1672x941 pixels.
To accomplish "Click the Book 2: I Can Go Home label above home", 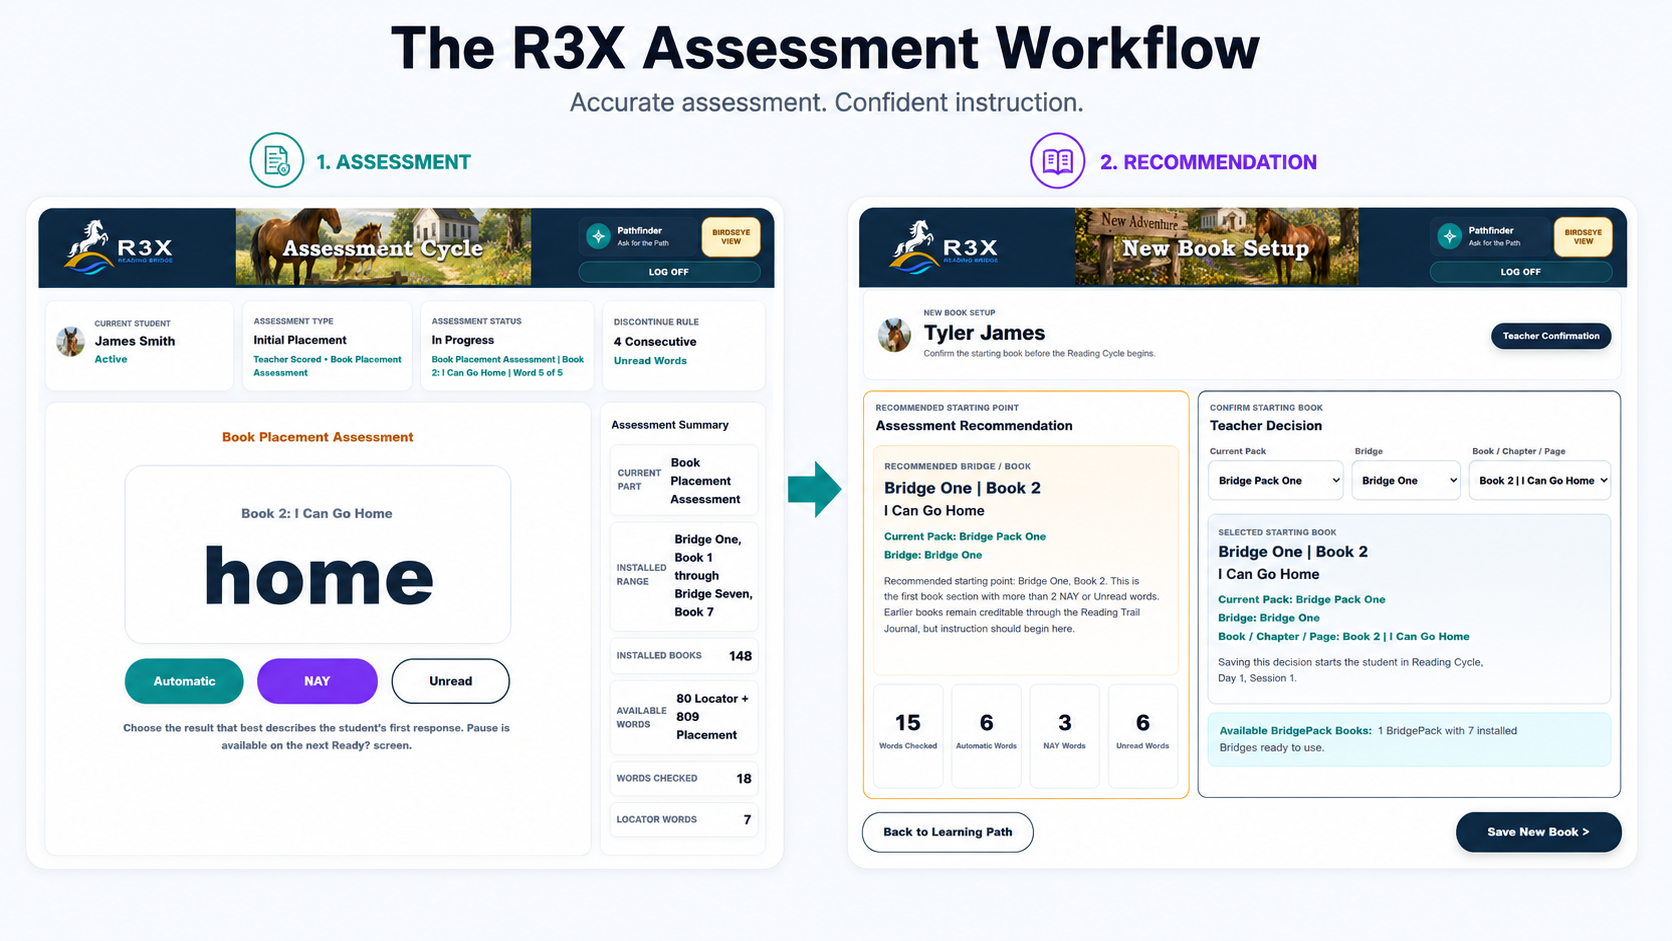I will [317, 513].
